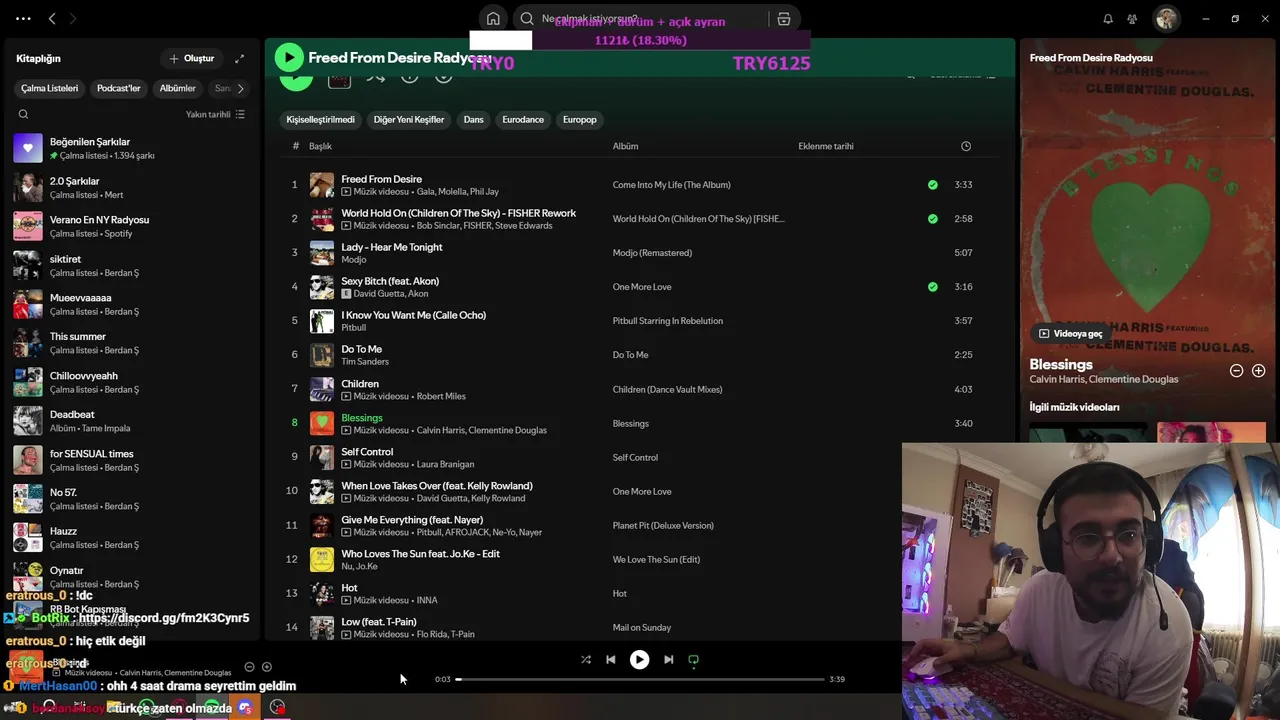Sort tracks by Eklenme tarihi column
The width and height of the screenshot is (1280, 720).
coord(826,146)
